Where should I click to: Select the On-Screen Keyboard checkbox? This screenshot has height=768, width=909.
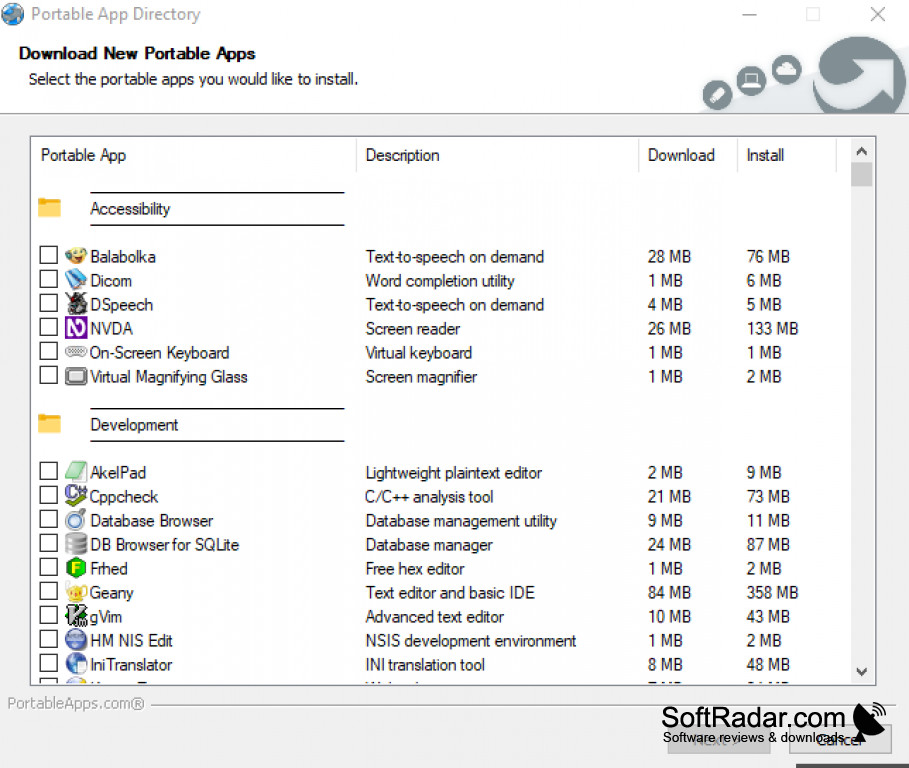[x=49, y=351]
